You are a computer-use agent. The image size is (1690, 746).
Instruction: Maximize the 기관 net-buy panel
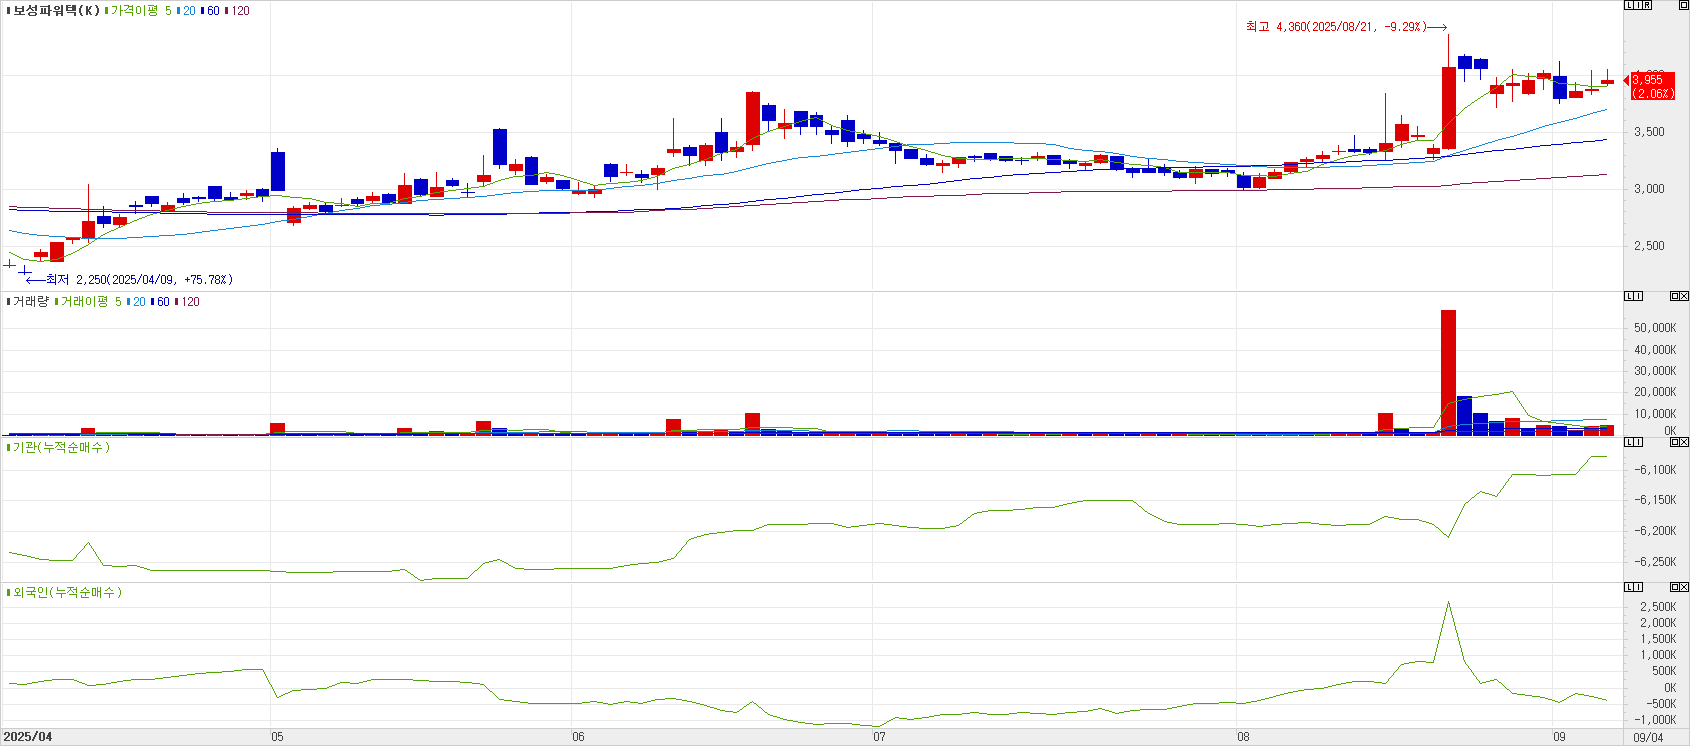[x=1675, y=441]
